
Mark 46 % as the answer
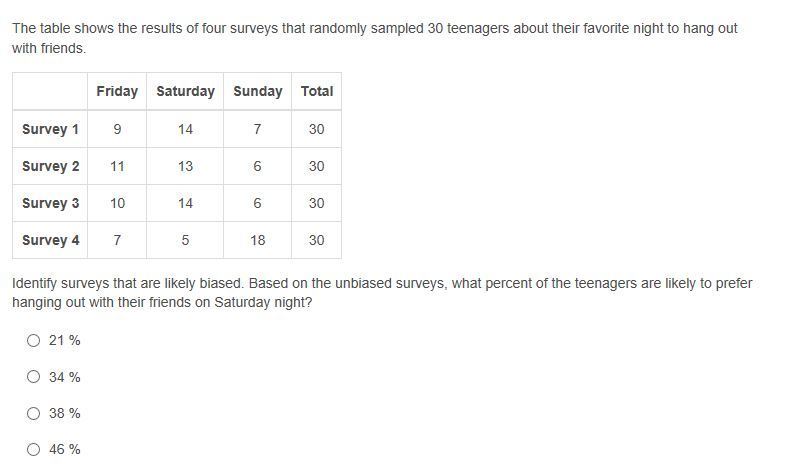(x=34, y=449)
